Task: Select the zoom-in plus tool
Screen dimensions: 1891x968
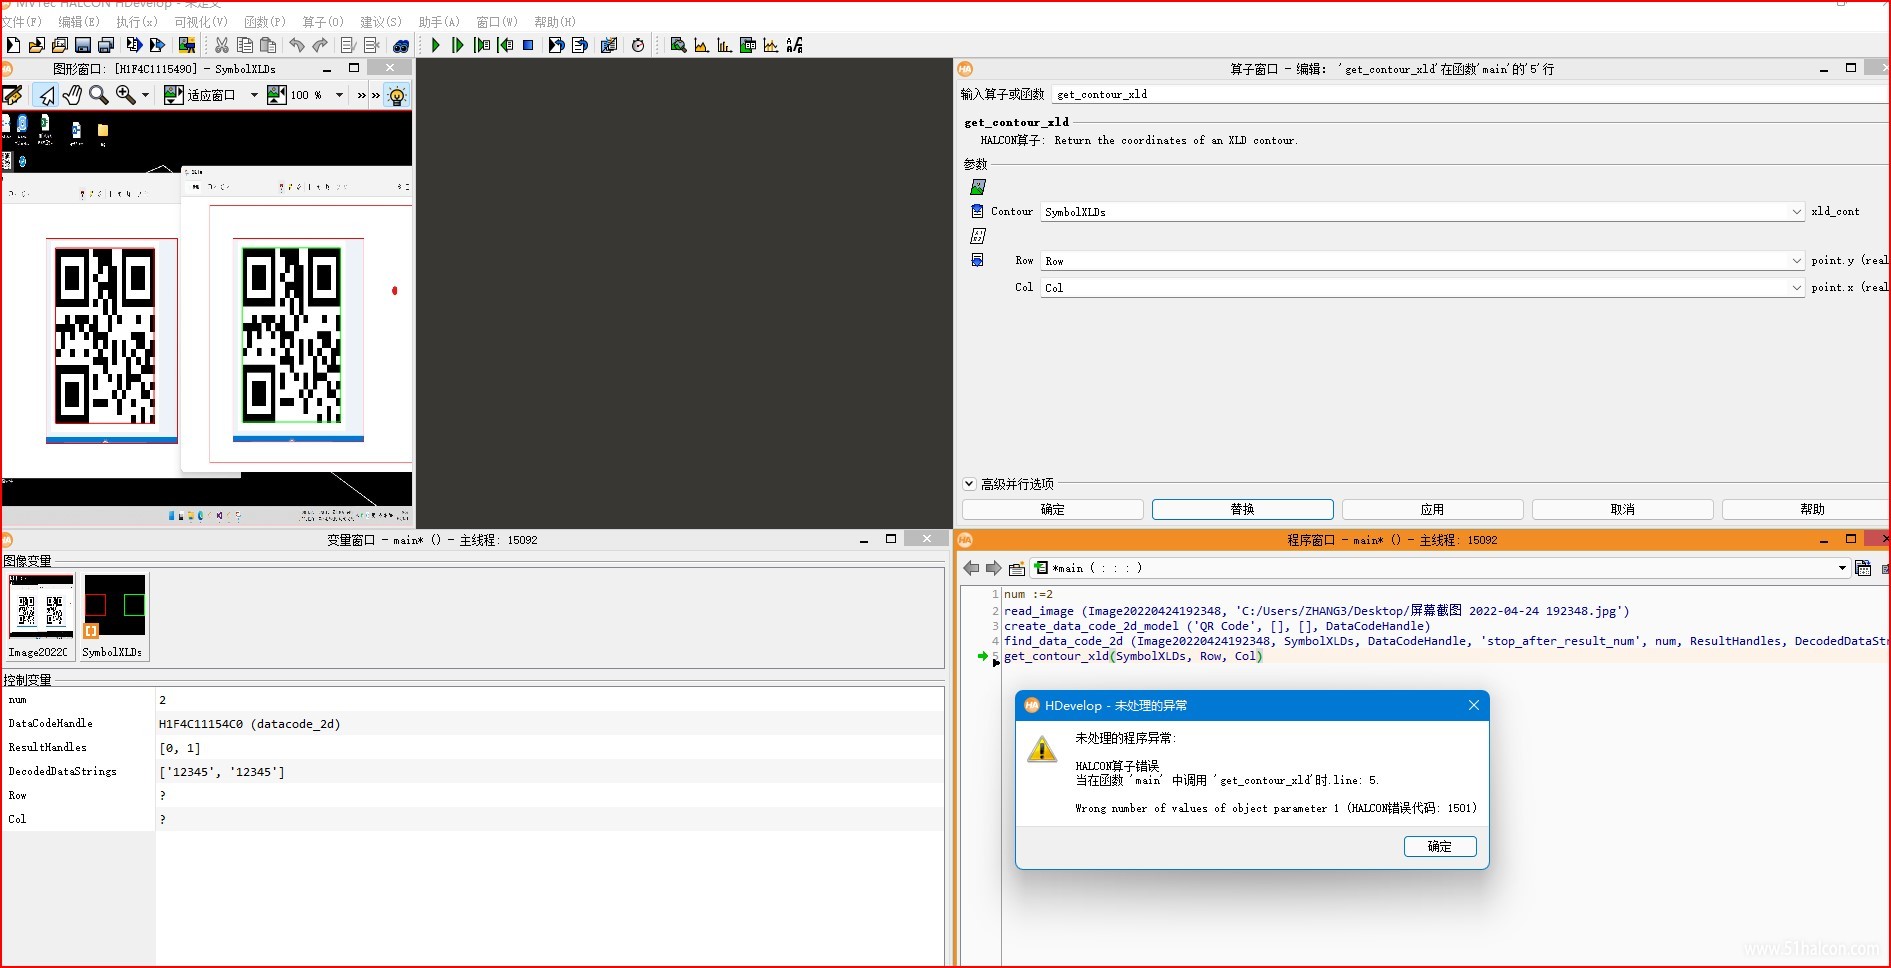Action: pos(125,95)
